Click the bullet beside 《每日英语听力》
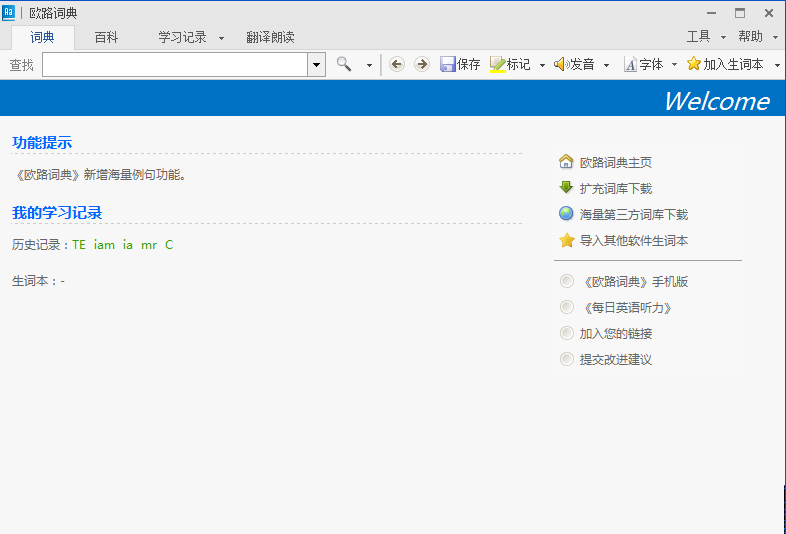The width and height of the screenshot is (786, 534). [x=566, y=307]
